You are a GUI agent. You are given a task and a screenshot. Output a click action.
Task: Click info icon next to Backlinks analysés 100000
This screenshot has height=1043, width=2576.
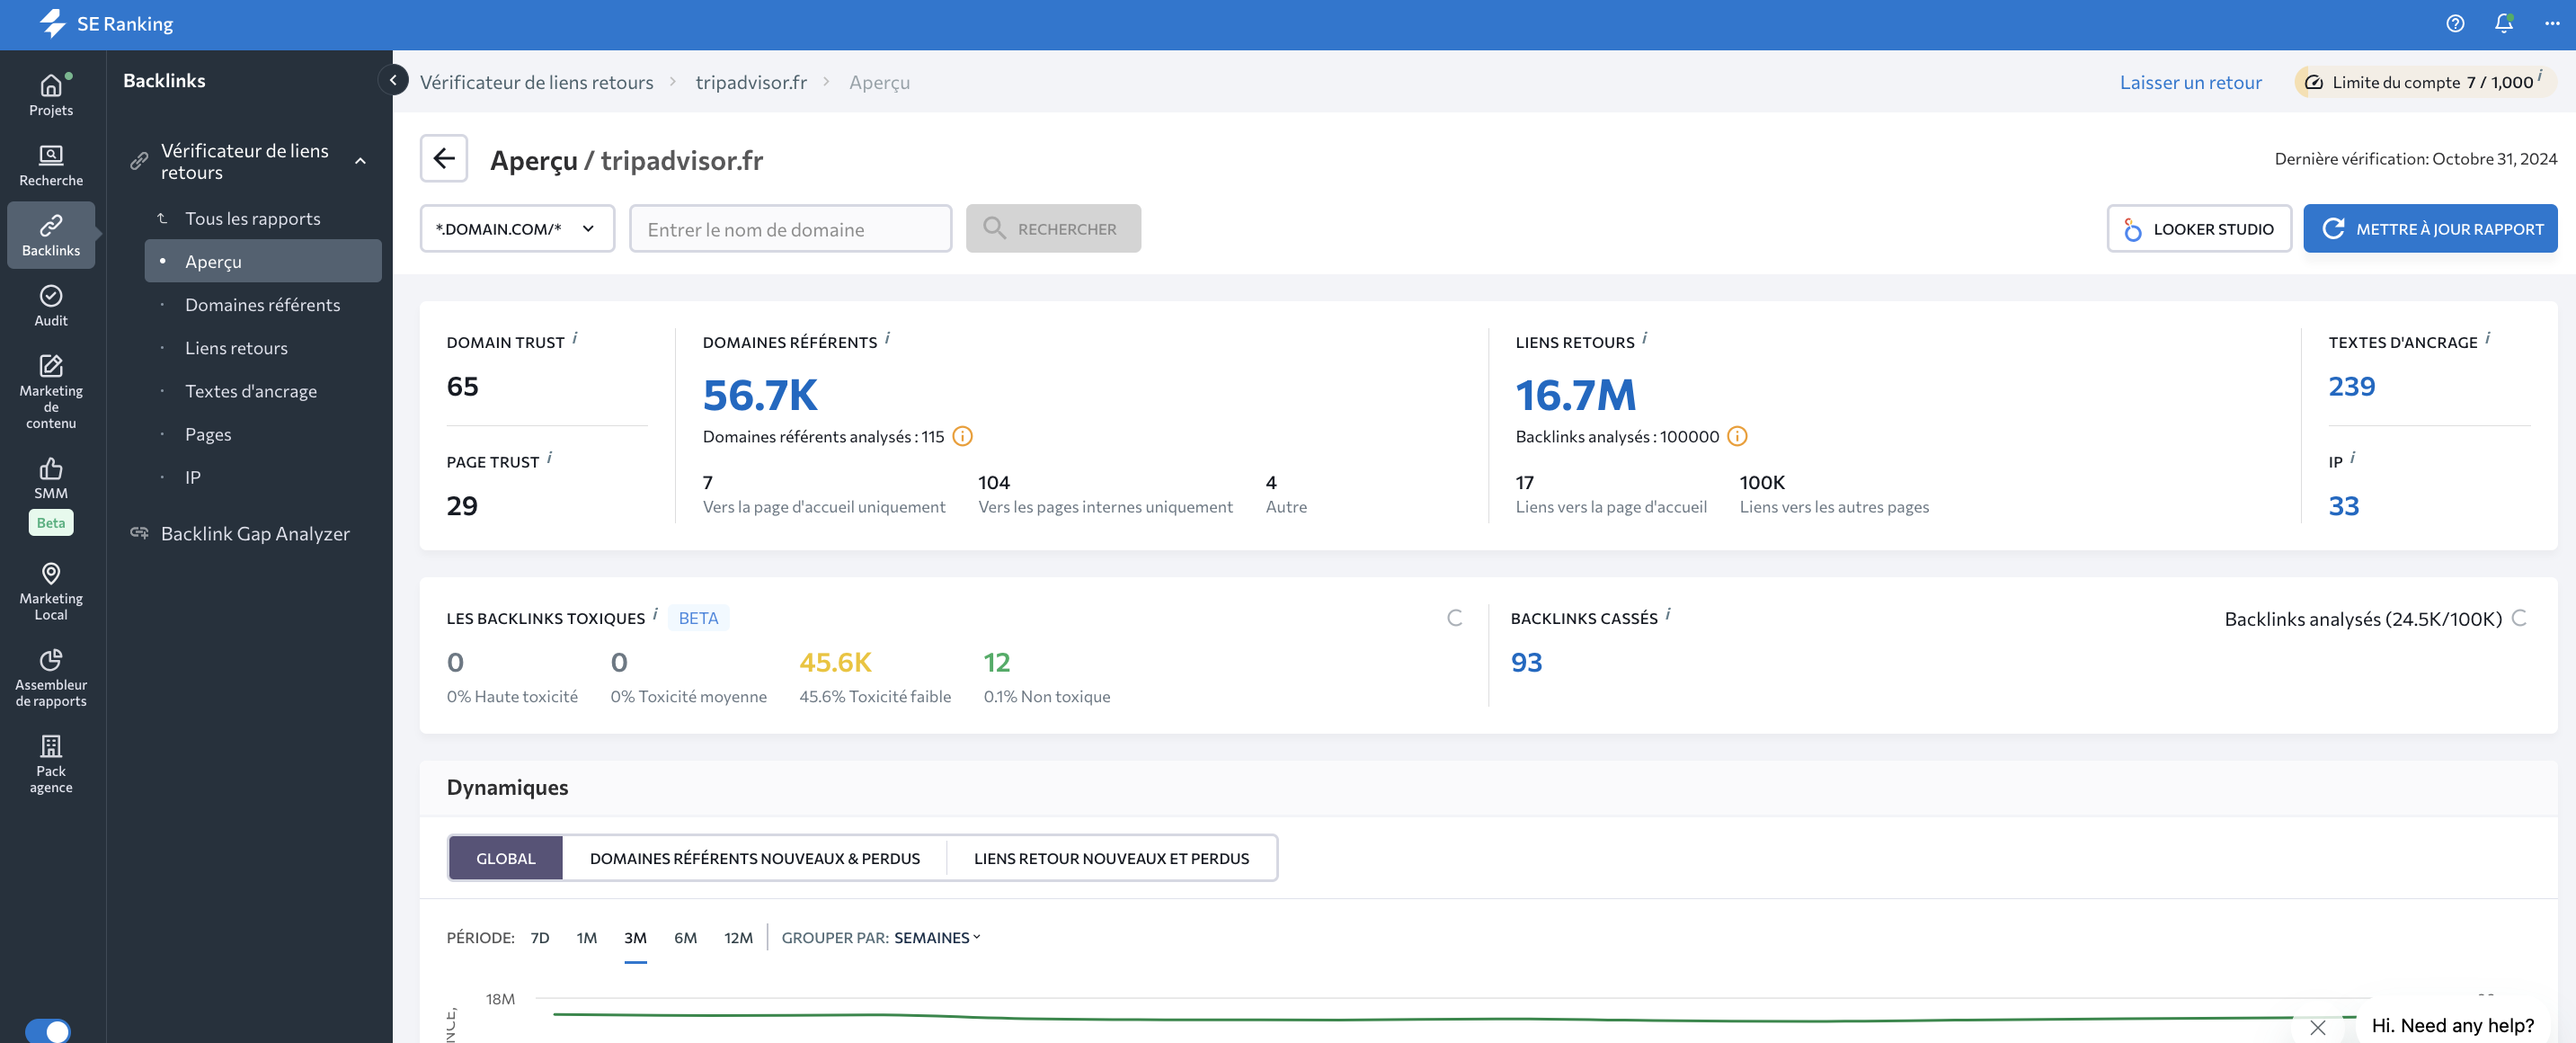(1737, 437)
